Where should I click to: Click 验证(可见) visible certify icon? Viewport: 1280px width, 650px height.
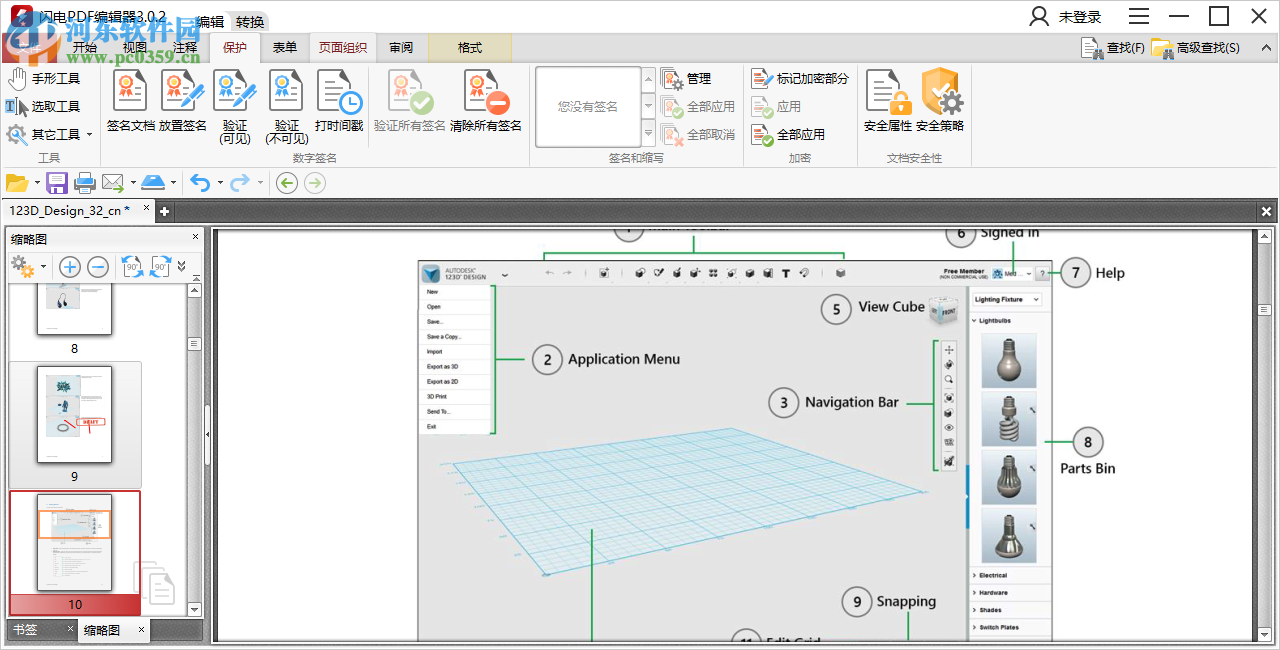(235, 107)
